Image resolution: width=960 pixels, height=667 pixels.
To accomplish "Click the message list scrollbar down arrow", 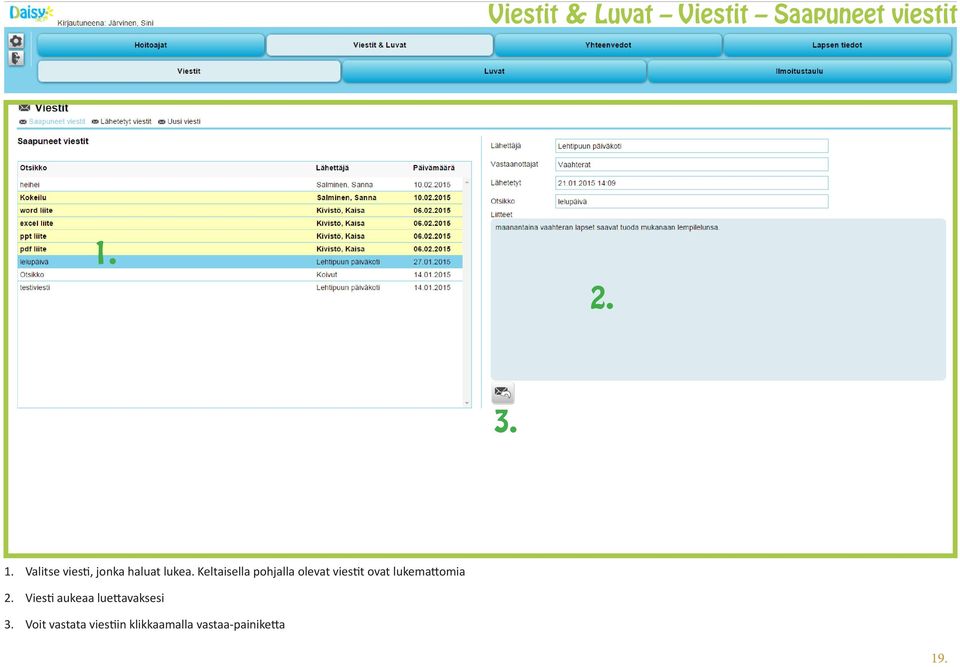I will [467, 403].
